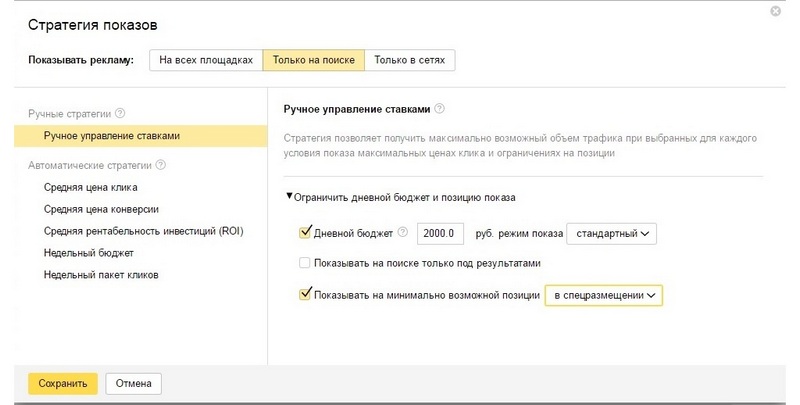Click the Показывать рекламу: label
Image resolution: width=800 pixels, height=405 pixels.
[81, 60]
